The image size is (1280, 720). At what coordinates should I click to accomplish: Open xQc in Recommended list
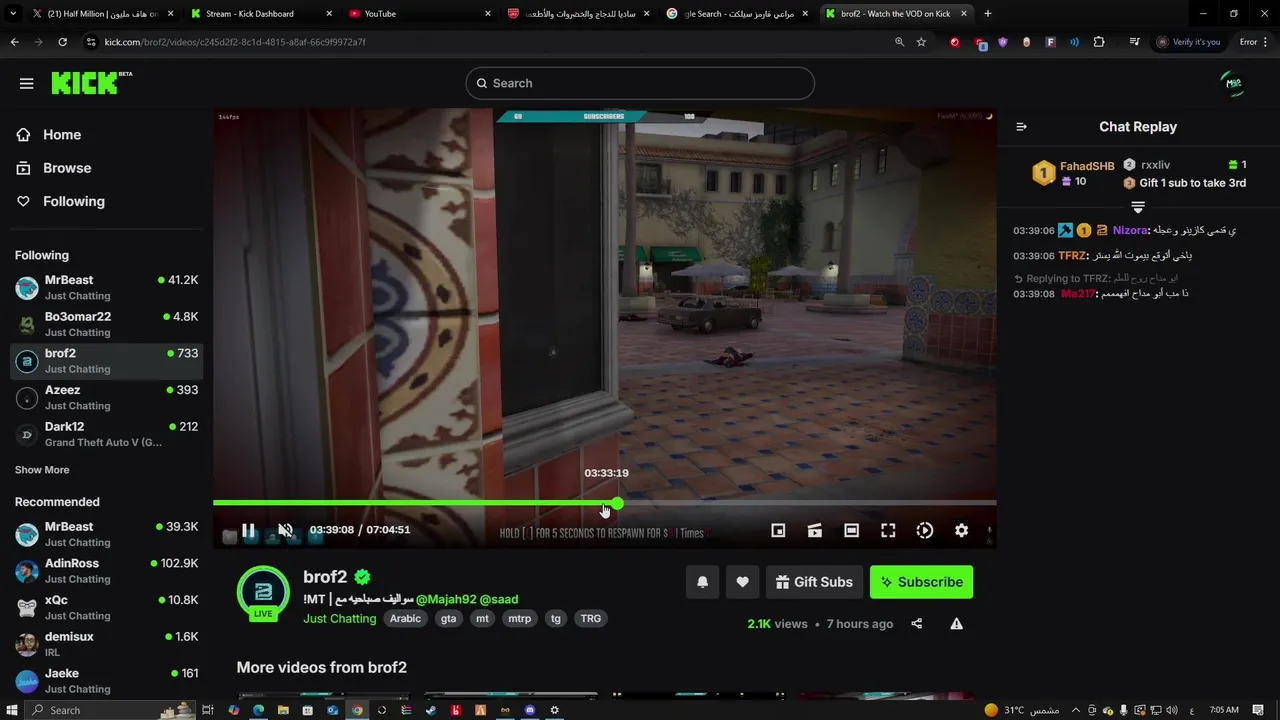105,608
